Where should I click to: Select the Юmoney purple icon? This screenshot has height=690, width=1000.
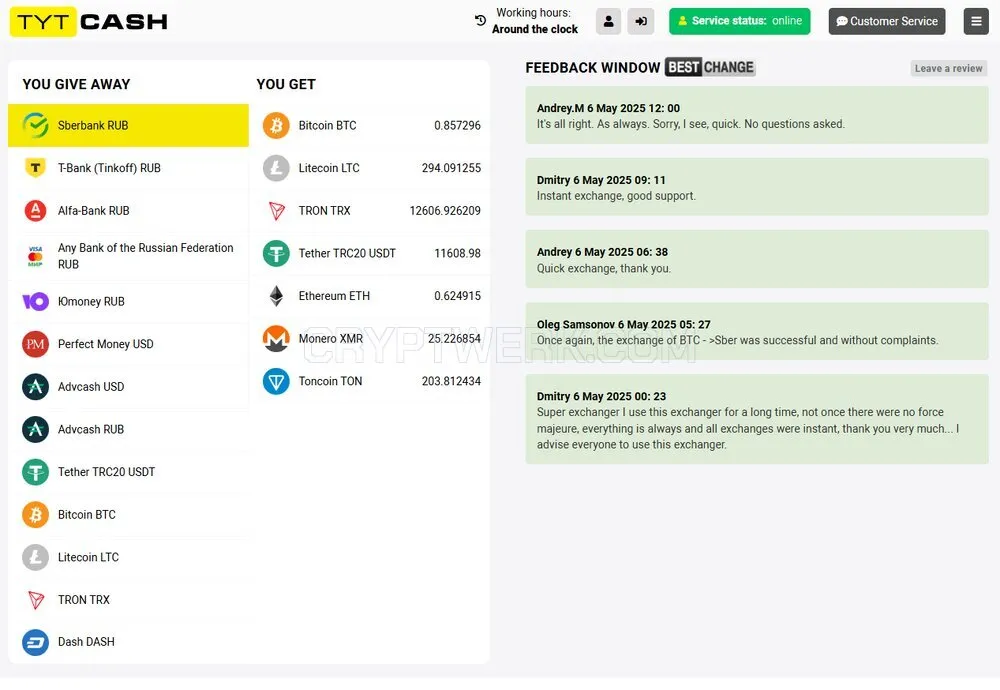click(36, 301)
